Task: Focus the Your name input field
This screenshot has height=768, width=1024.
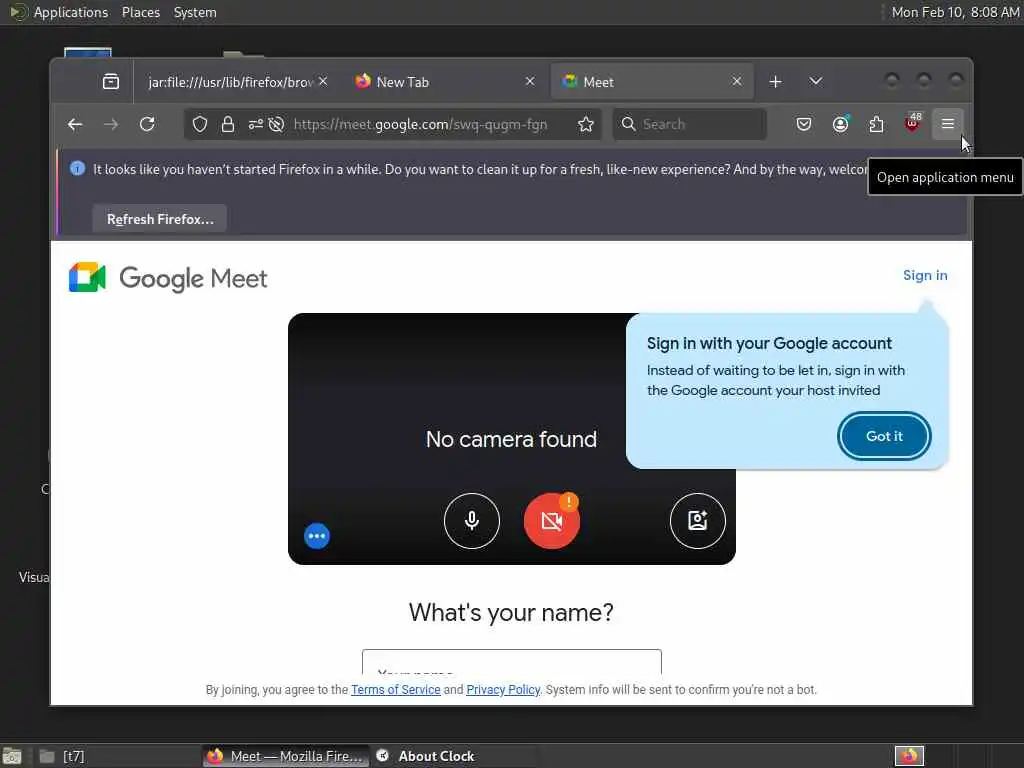Action: point(511,662)
